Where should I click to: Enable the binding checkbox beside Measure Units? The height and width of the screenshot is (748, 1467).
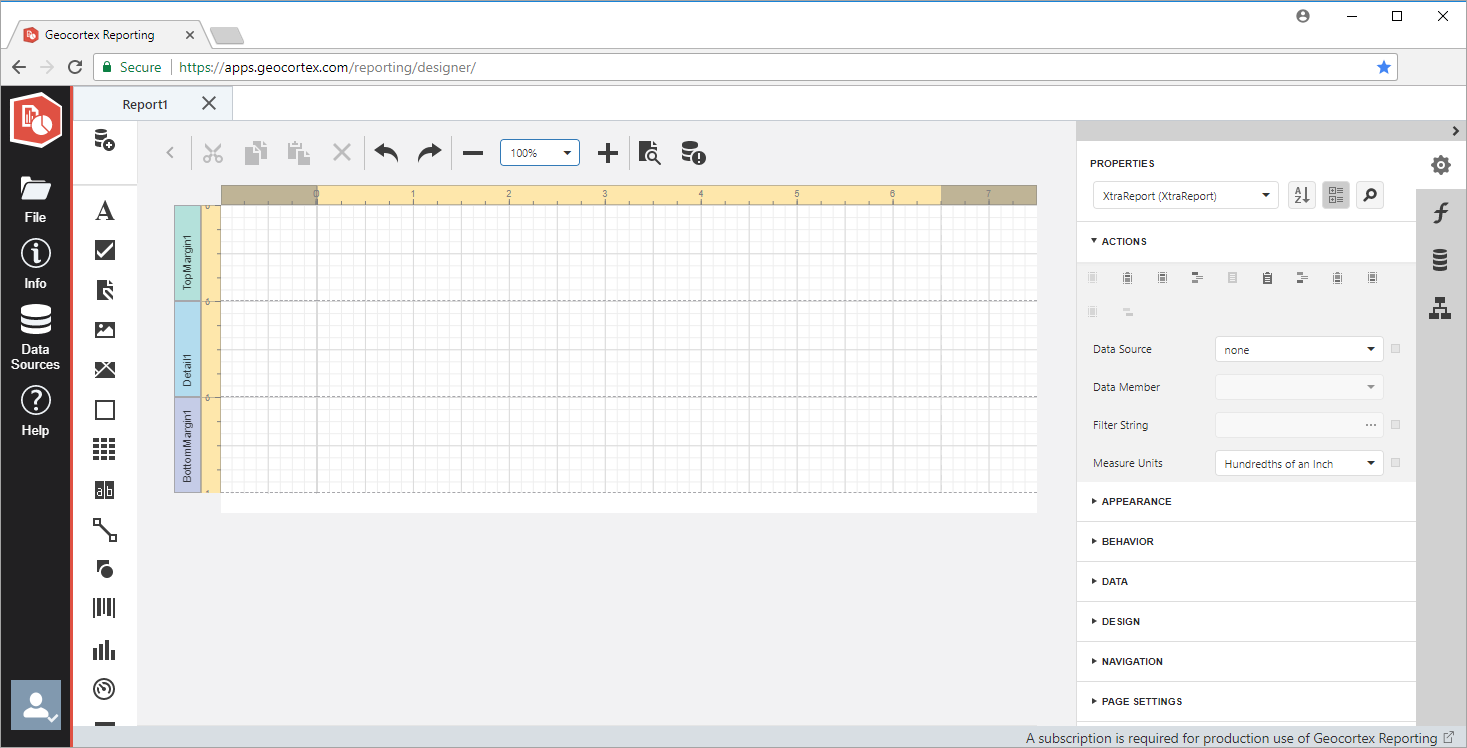click(1396, 462)
